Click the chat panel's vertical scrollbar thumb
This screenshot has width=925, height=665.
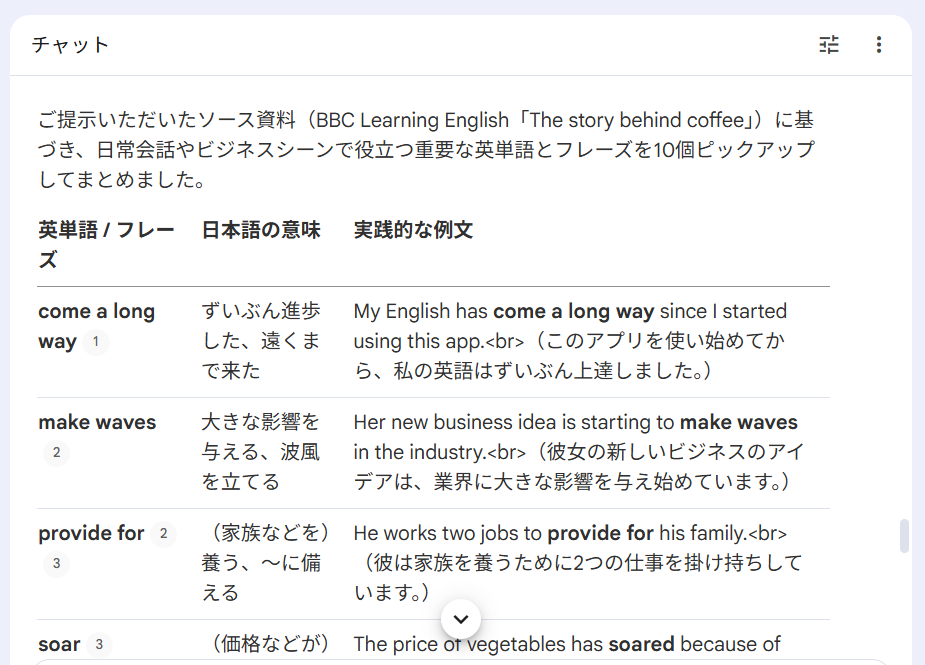[x=905, y=536]
